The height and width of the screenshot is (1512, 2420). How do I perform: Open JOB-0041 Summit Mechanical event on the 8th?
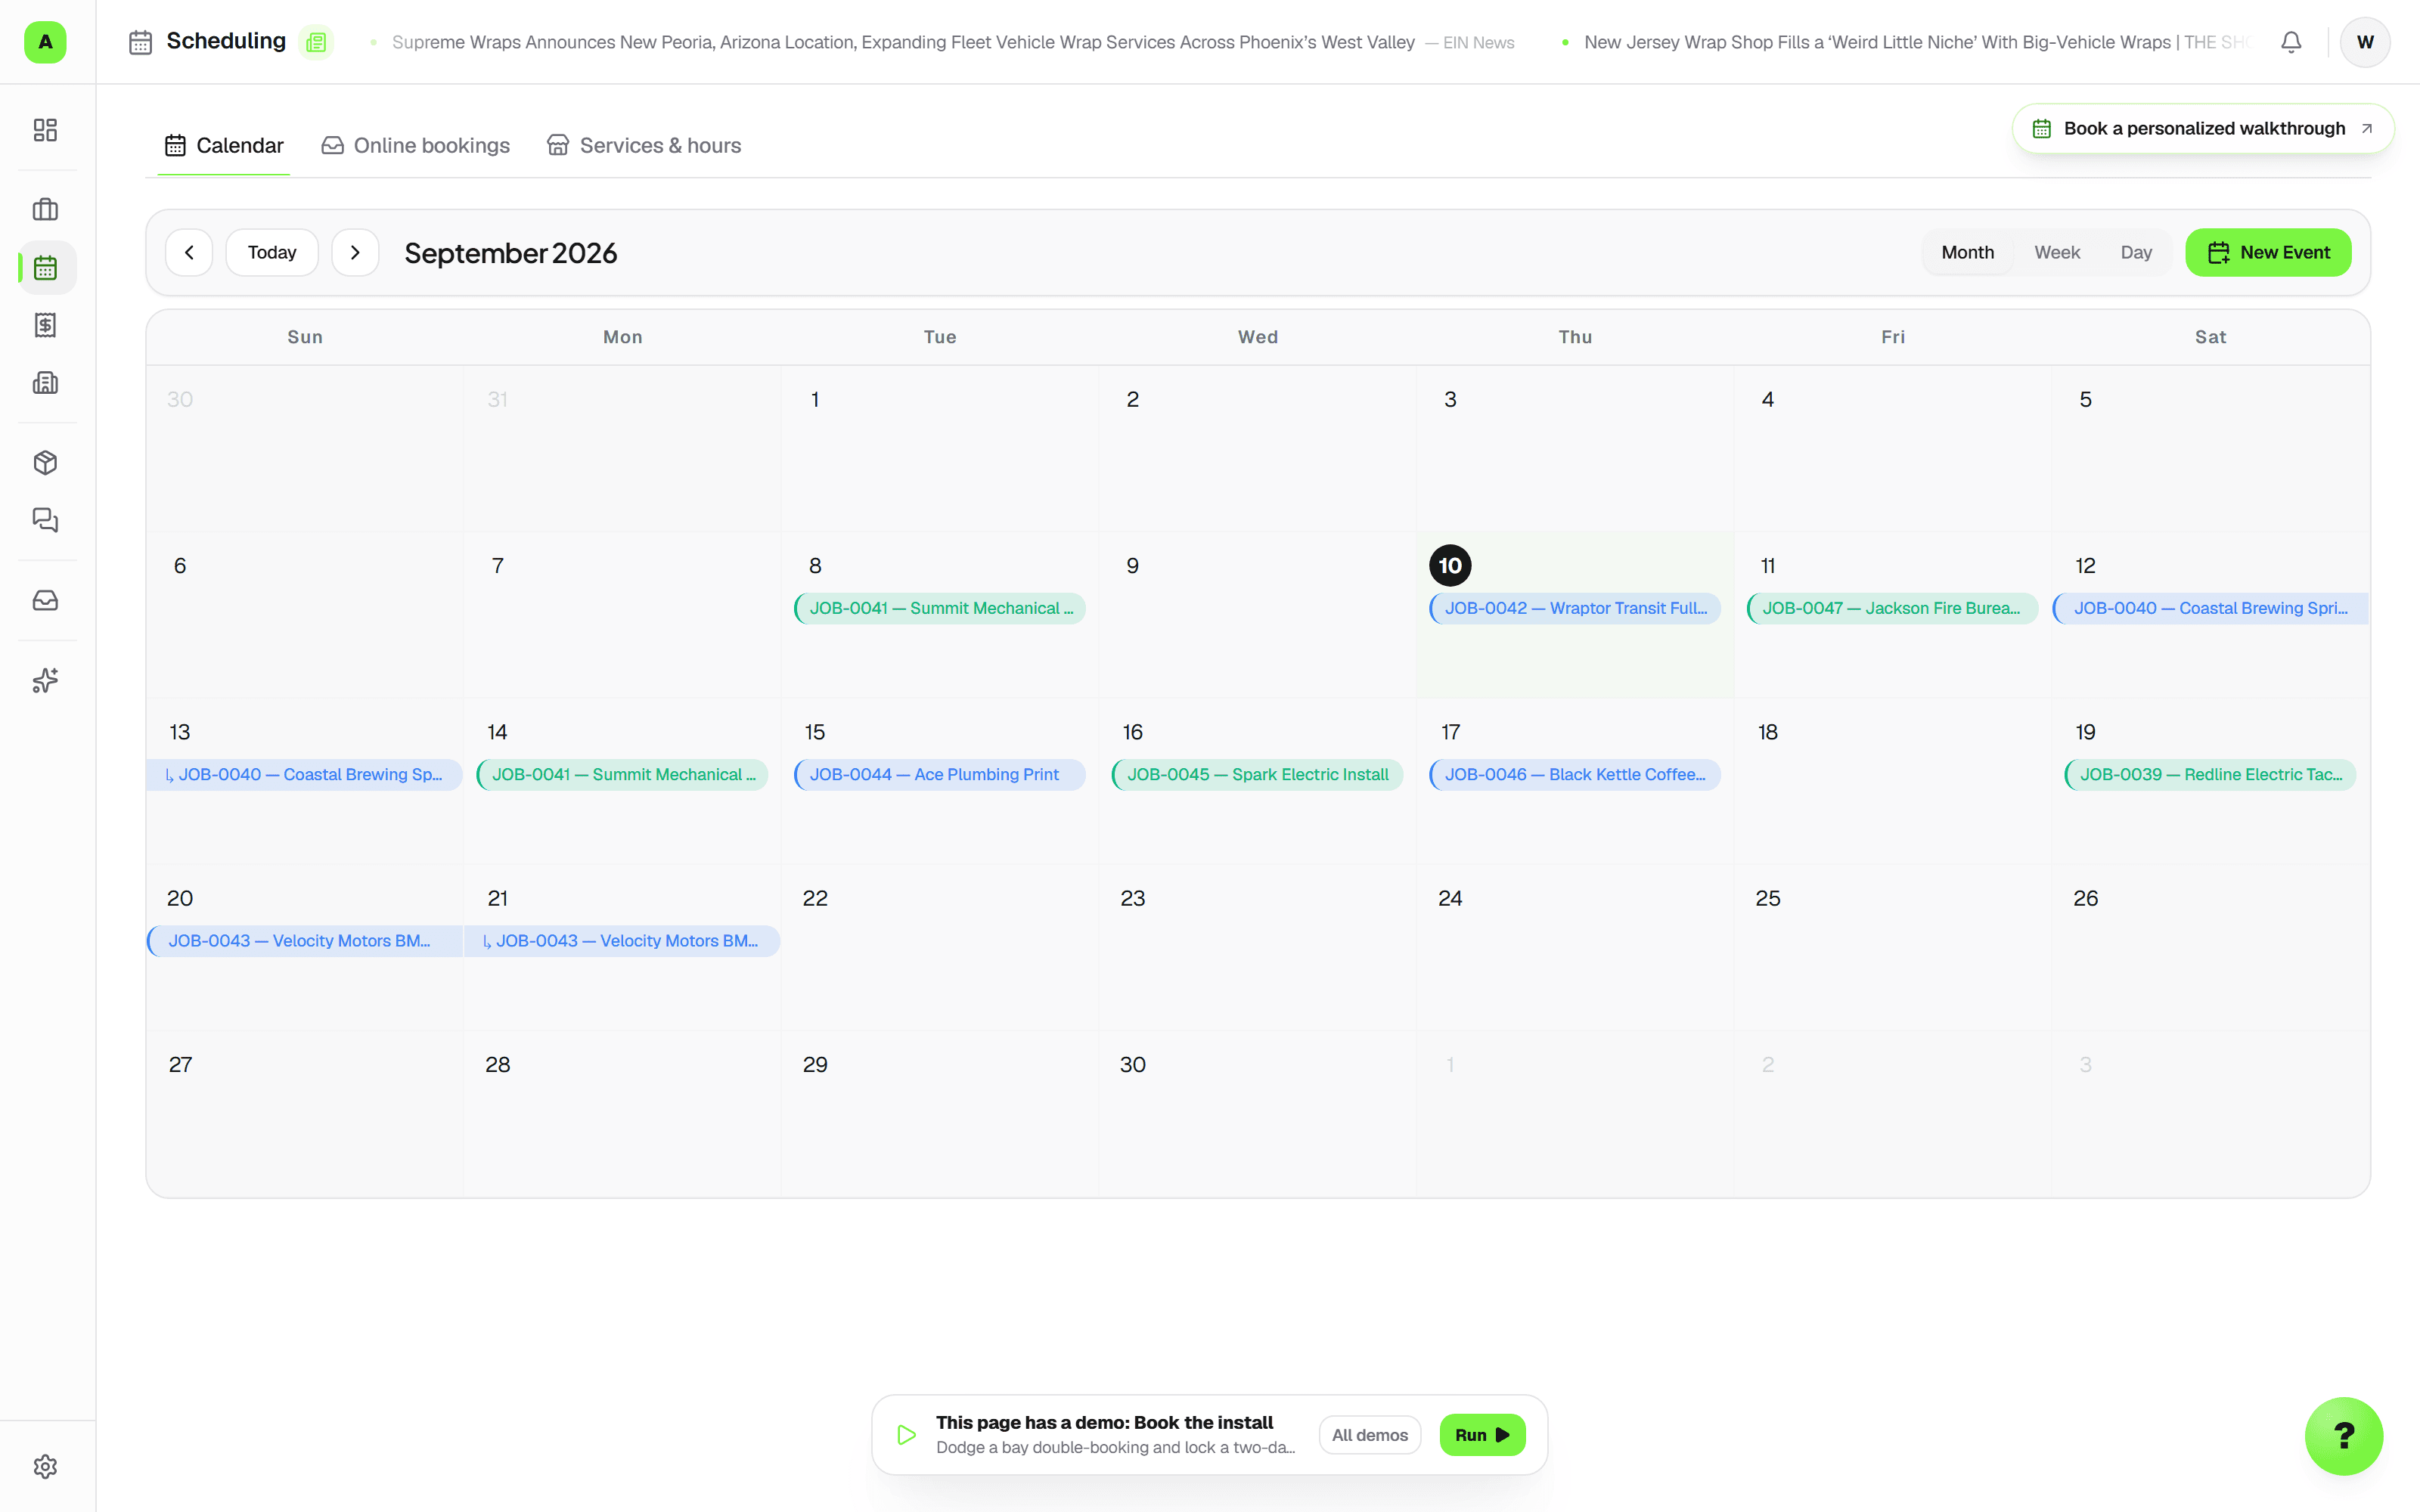[x=940, y=608]
